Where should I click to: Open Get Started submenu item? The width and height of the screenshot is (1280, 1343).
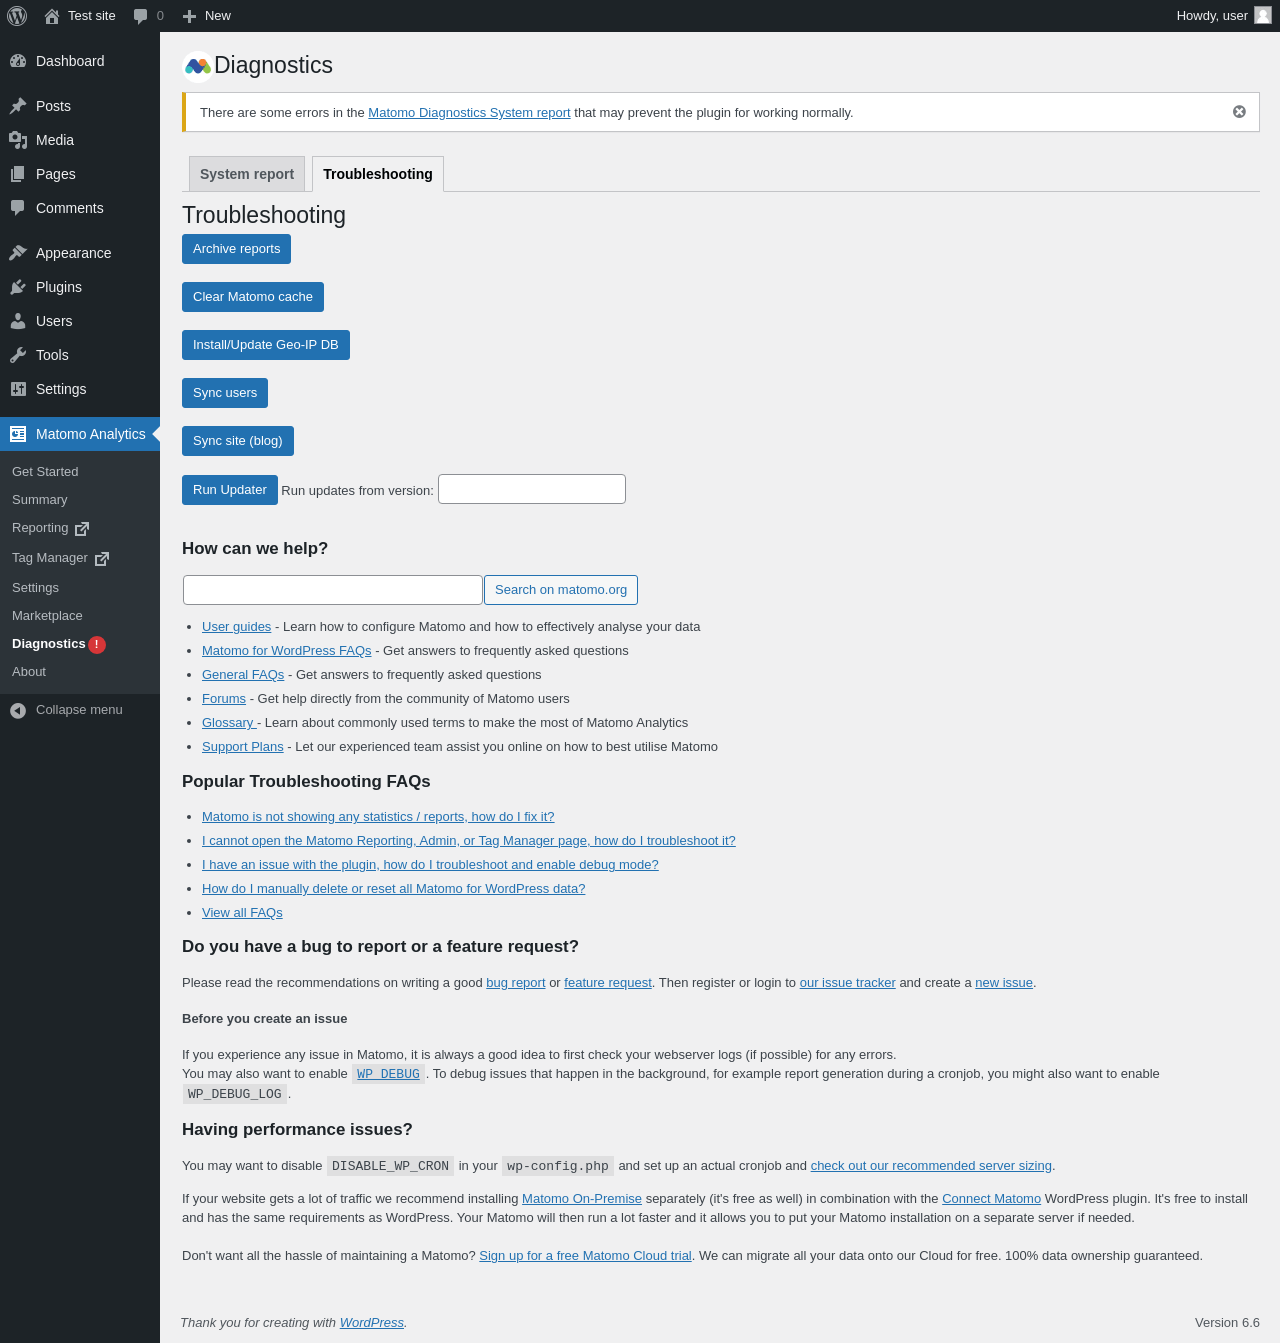[45, 472]
